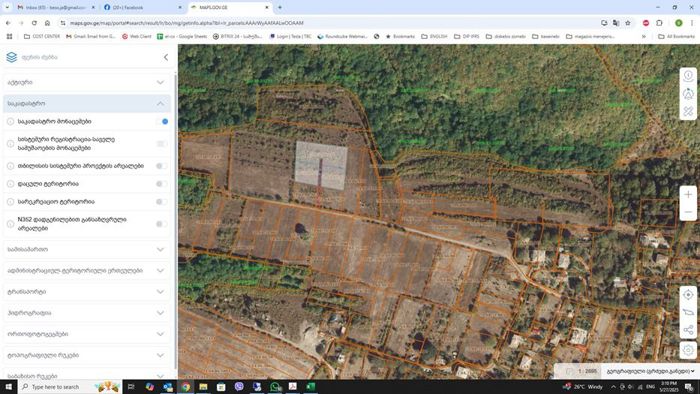The height and width of the screenshot is (394, 700).
Task: Turn off the cadastral data layer toggle
Action: click(162, 121)
